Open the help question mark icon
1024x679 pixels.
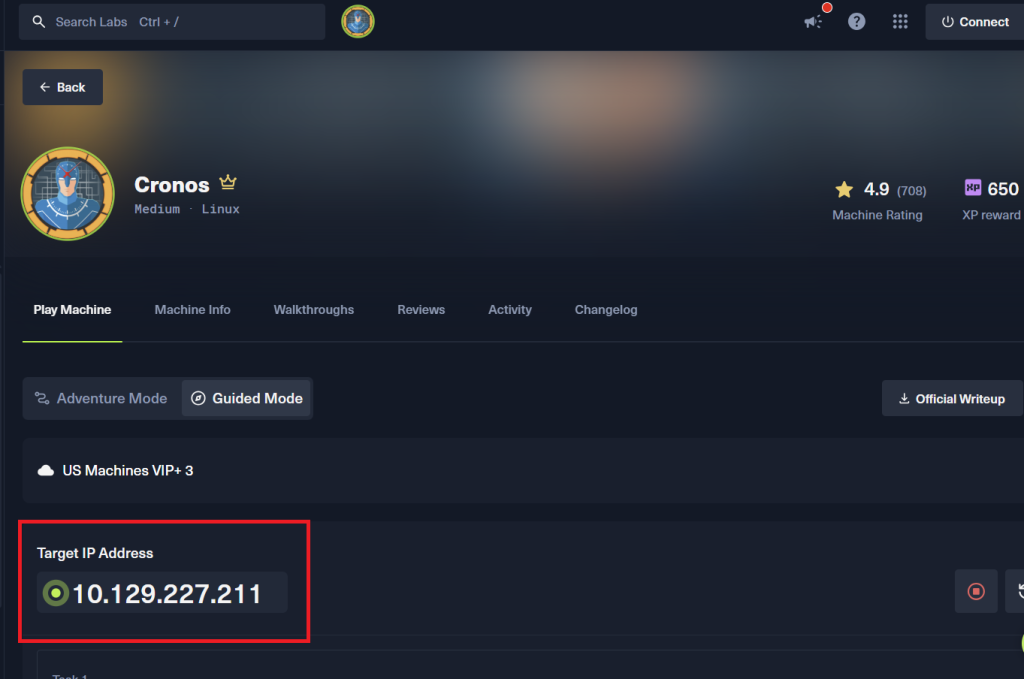click(856, 22)
